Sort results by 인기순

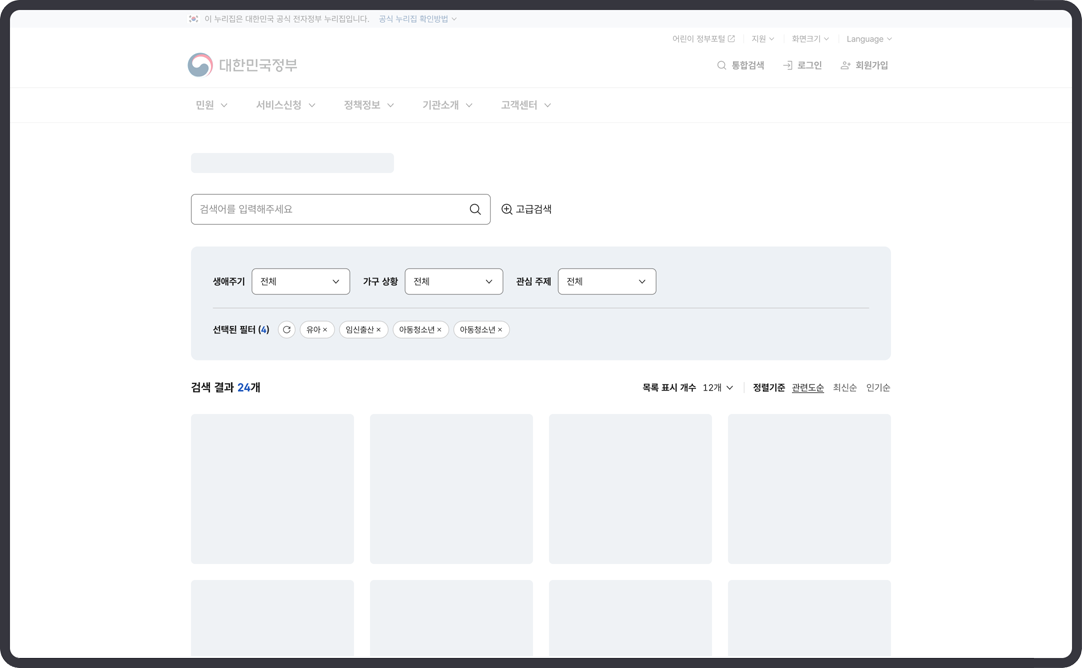tap(878, 388)
